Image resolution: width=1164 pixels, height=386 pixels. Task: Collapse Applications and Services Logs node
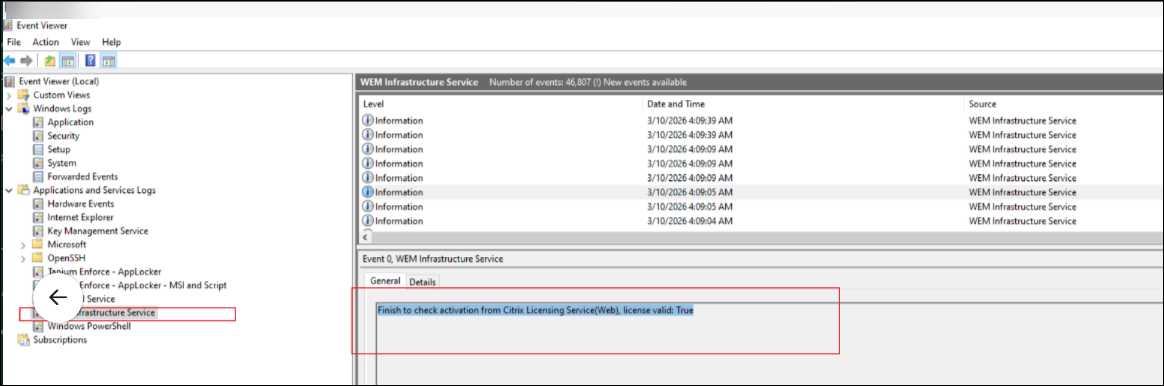(x=9, y=190)
